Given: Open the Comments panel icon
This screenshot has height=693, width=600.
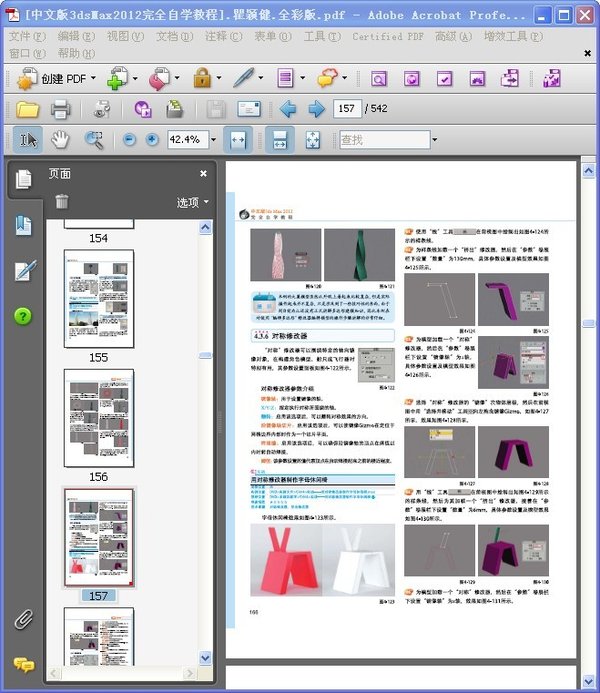Looking at the screenshot, I should click(23, 664).
